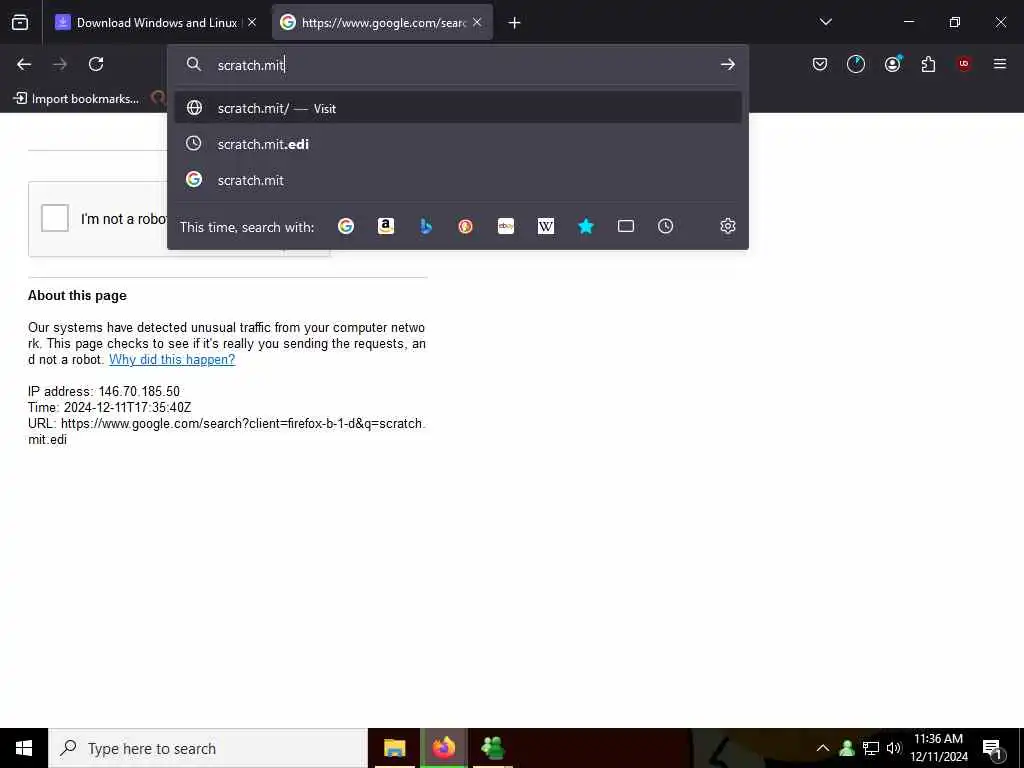This screenshot has width=1024, height=768.
Task: Reload the current page
Action: [x=96, y=64]
